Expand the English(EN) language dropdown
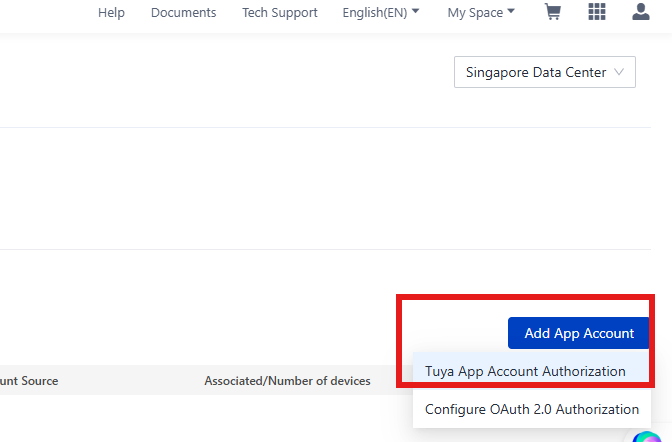672x442 pixels. 381,12
